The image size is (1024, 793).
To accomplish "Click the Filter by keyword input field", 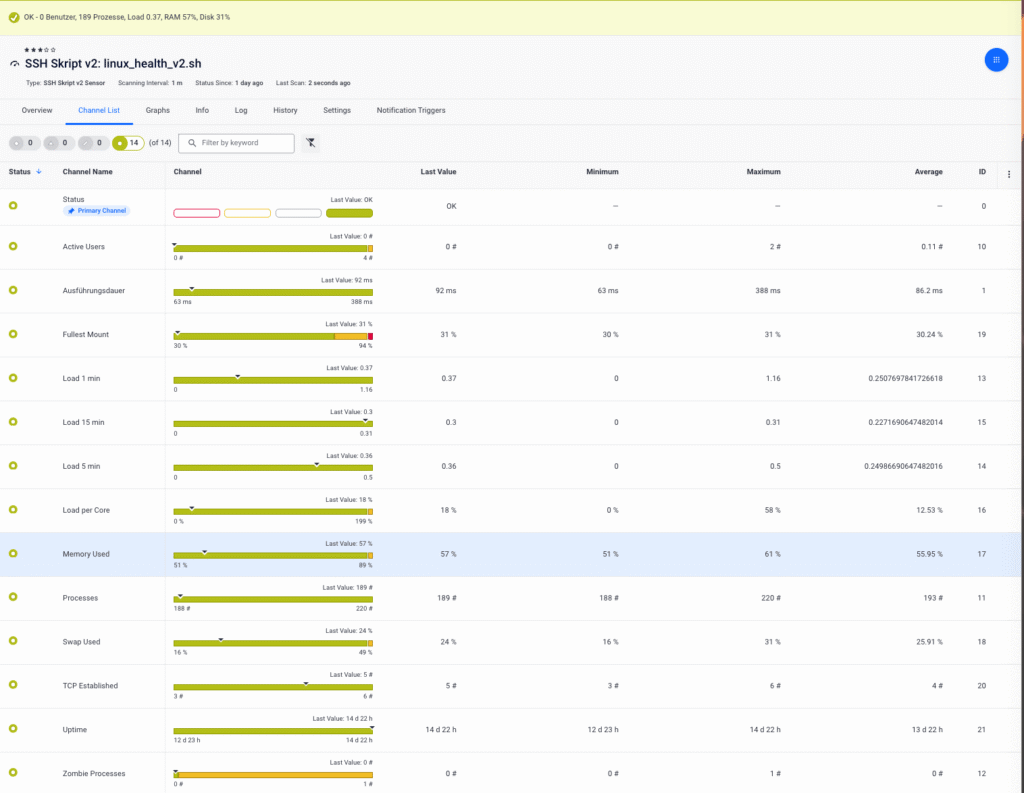I will (236, 142).
